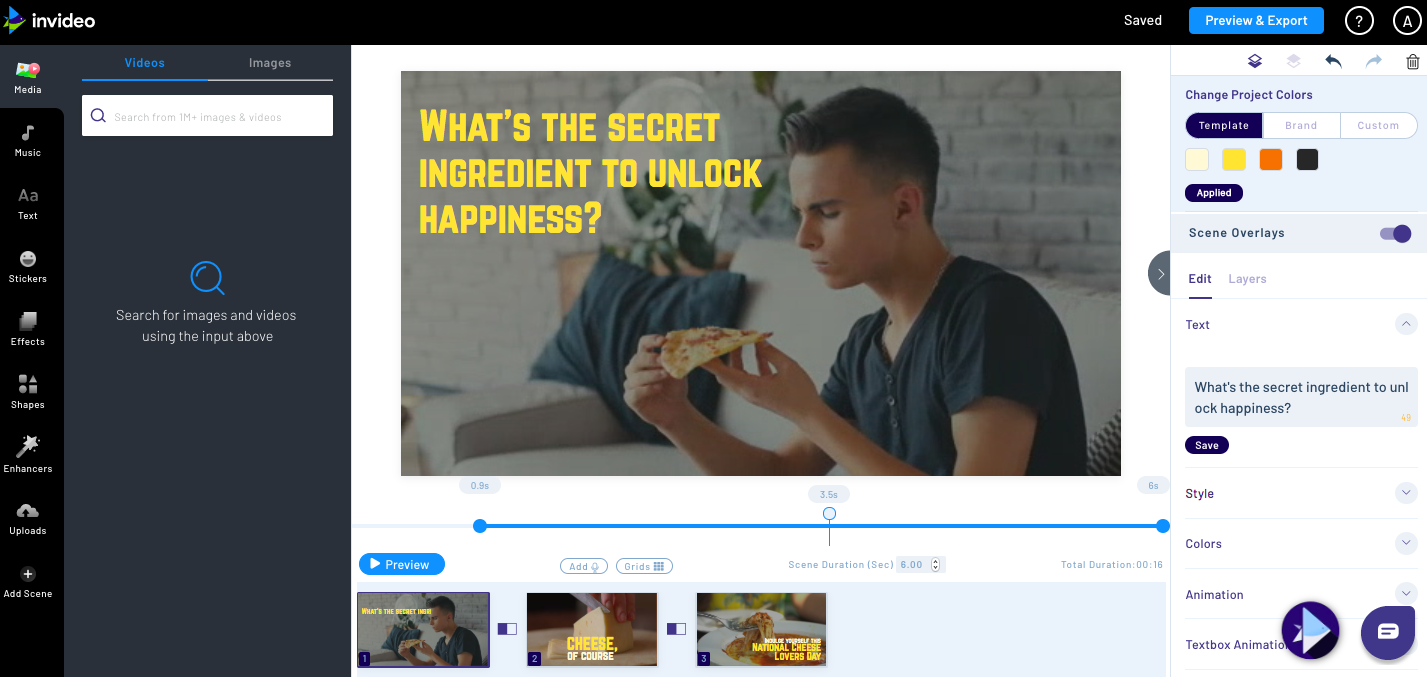Screen dimensions: 1427x677
Task: Toggle transition between scene 2 and 3
Action: pos(677,629)
